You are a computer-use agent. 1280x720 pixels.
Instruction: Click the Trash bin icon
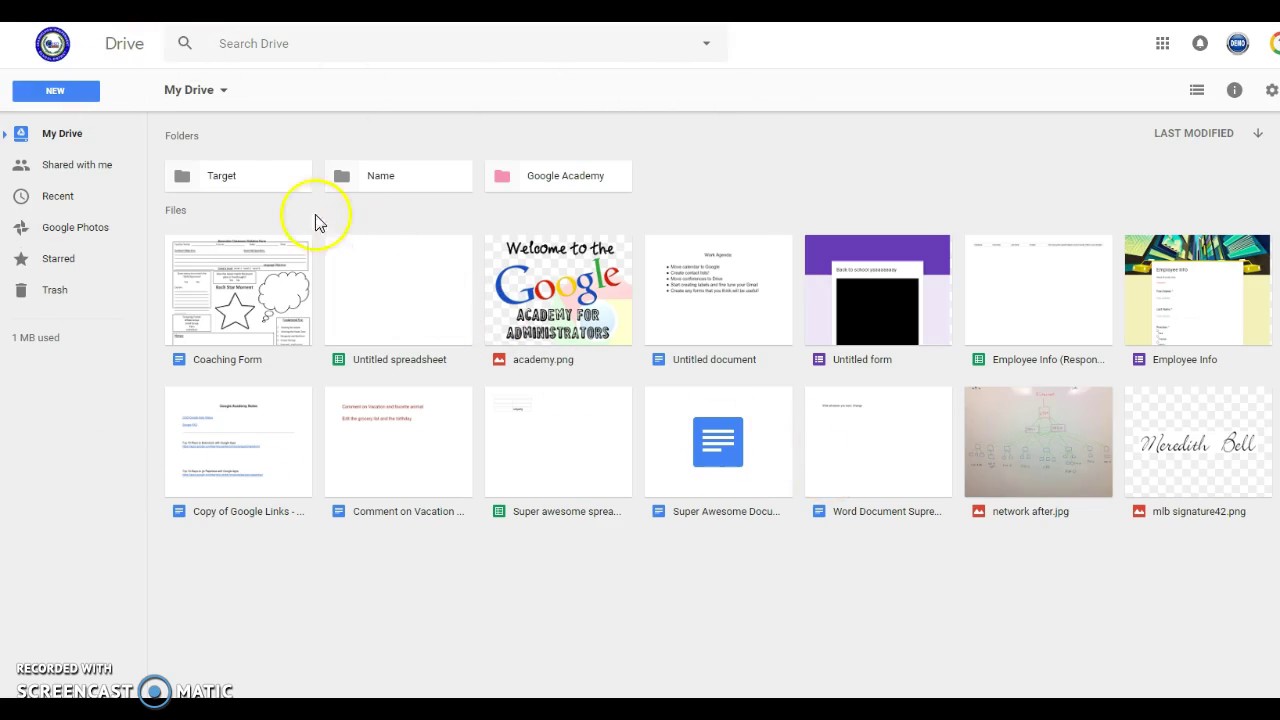[21, 290]
